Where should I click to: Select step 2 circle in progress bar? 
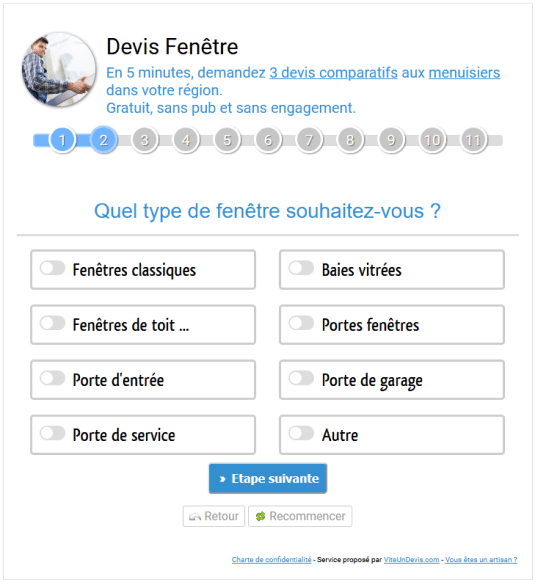pos(104,140)
